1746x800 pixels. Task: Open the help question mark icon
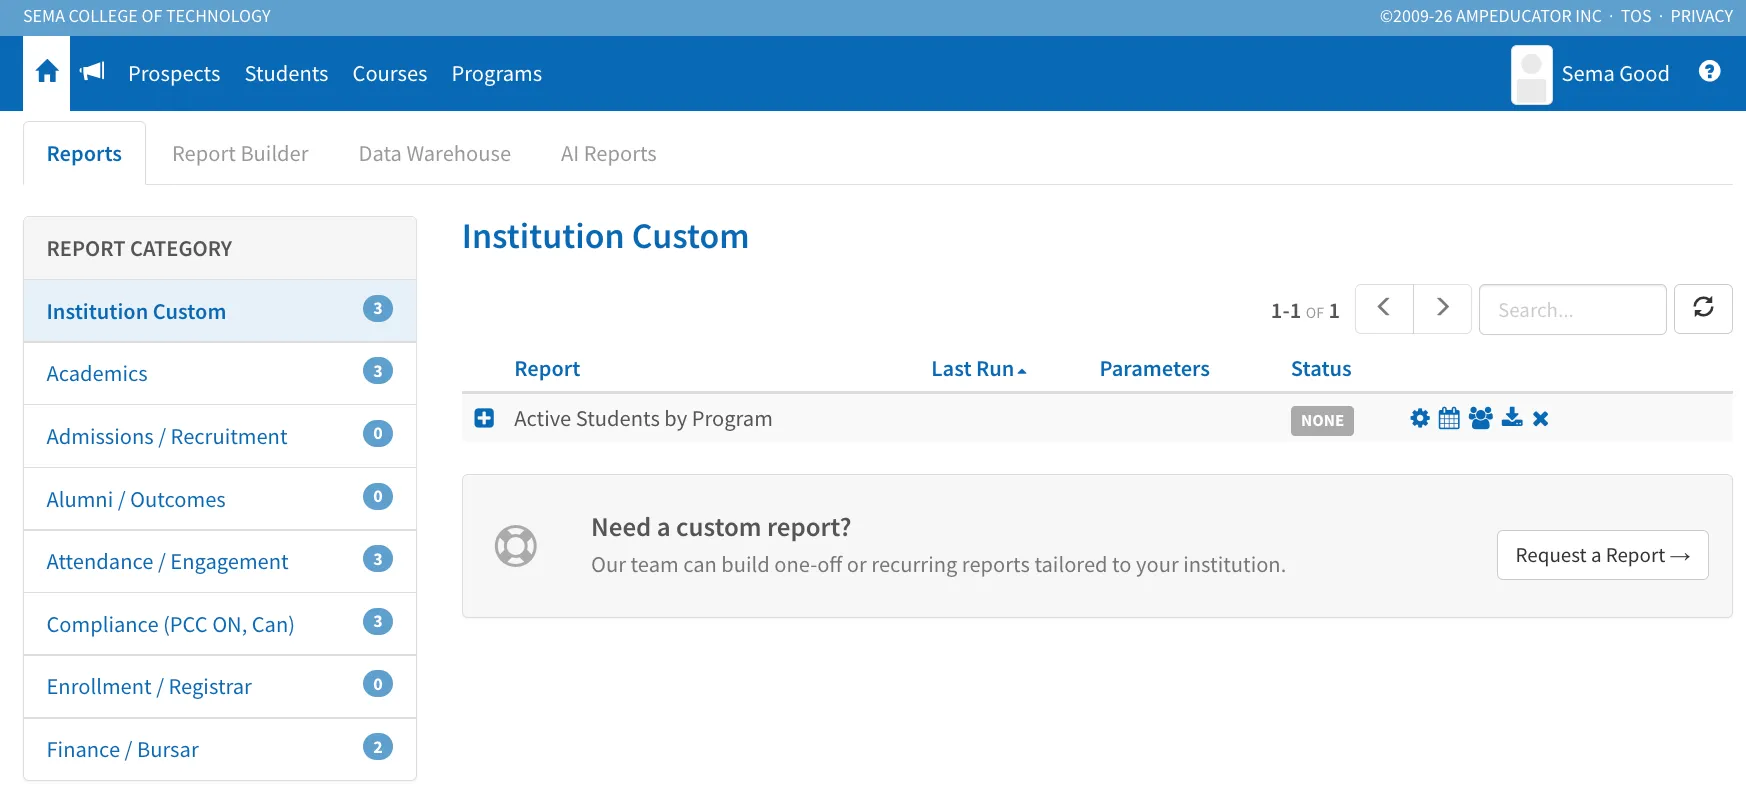point(1710,71)
